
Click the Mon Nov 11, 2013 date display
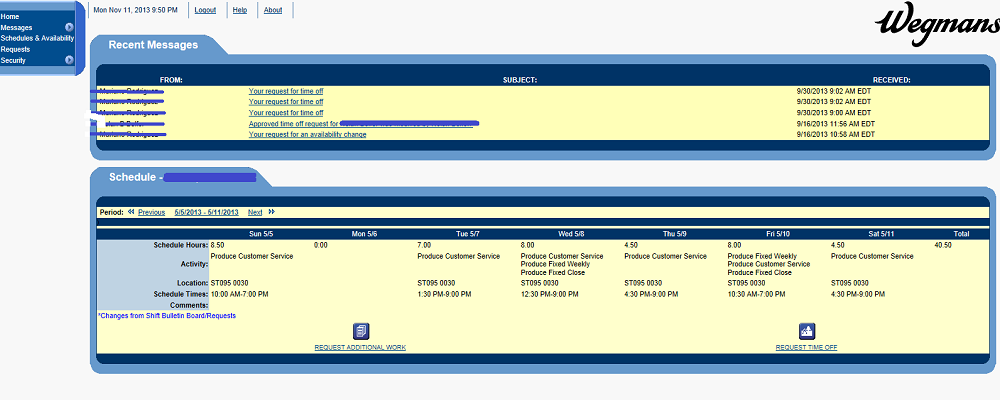(x=135, y=10)
